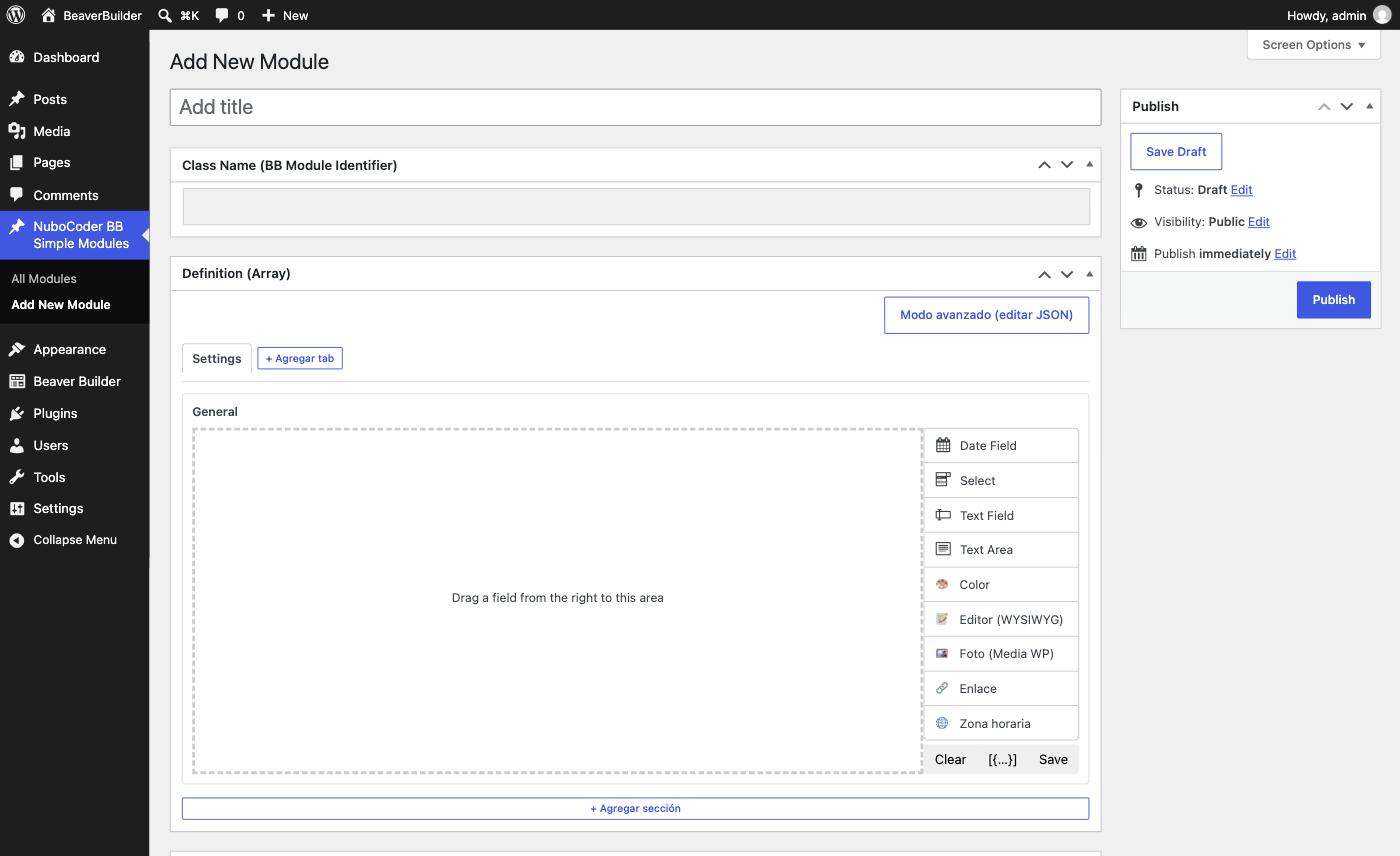
Task: Click the Date Field label text
Action: point(988,446)
